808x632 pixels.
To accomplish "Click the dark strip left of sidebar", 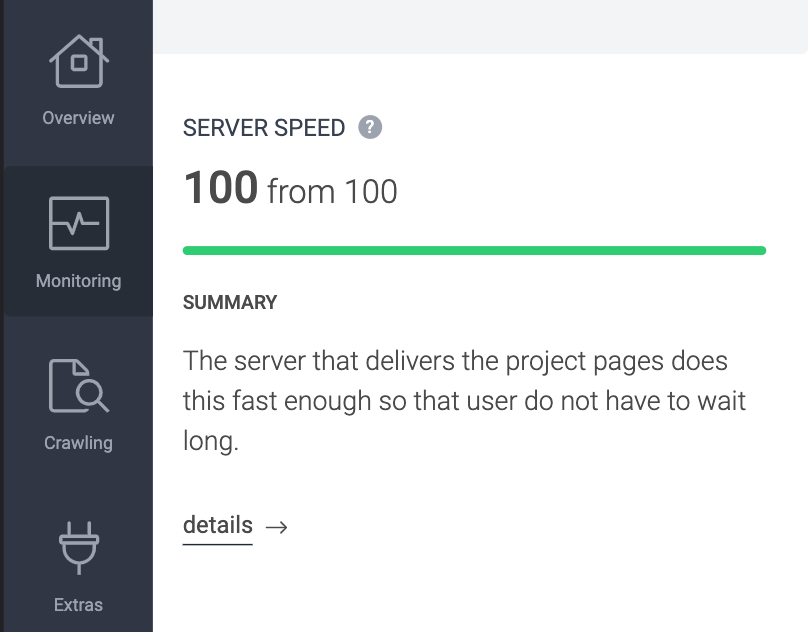I will click(2, 316).
